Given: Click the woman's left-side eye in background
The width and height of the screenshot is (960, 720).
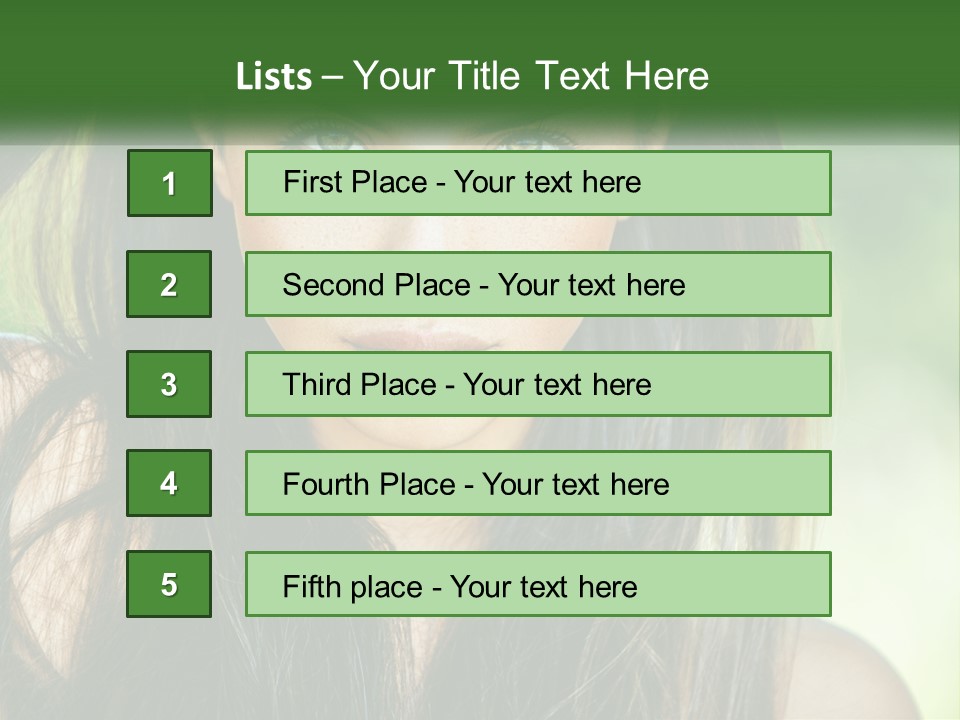Looking at the screenshot, I should click(330, 140).
